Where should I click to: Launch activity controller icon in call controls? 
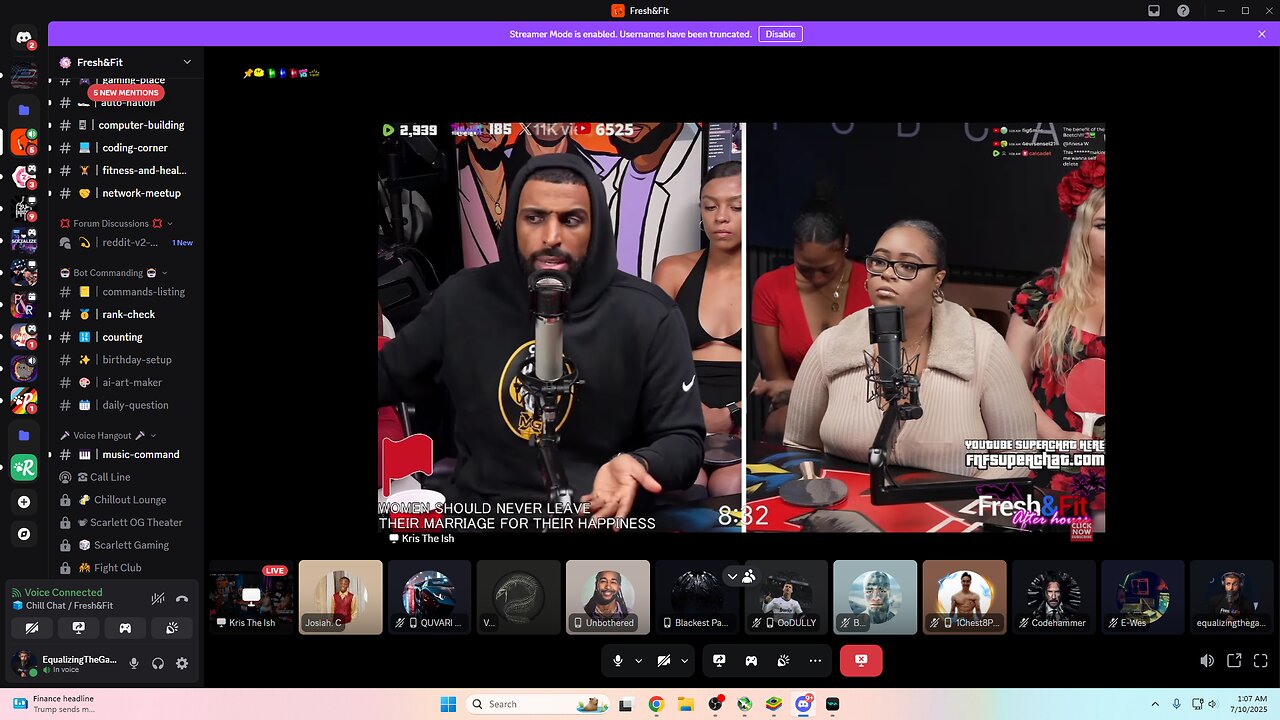[x=751, y=661]
